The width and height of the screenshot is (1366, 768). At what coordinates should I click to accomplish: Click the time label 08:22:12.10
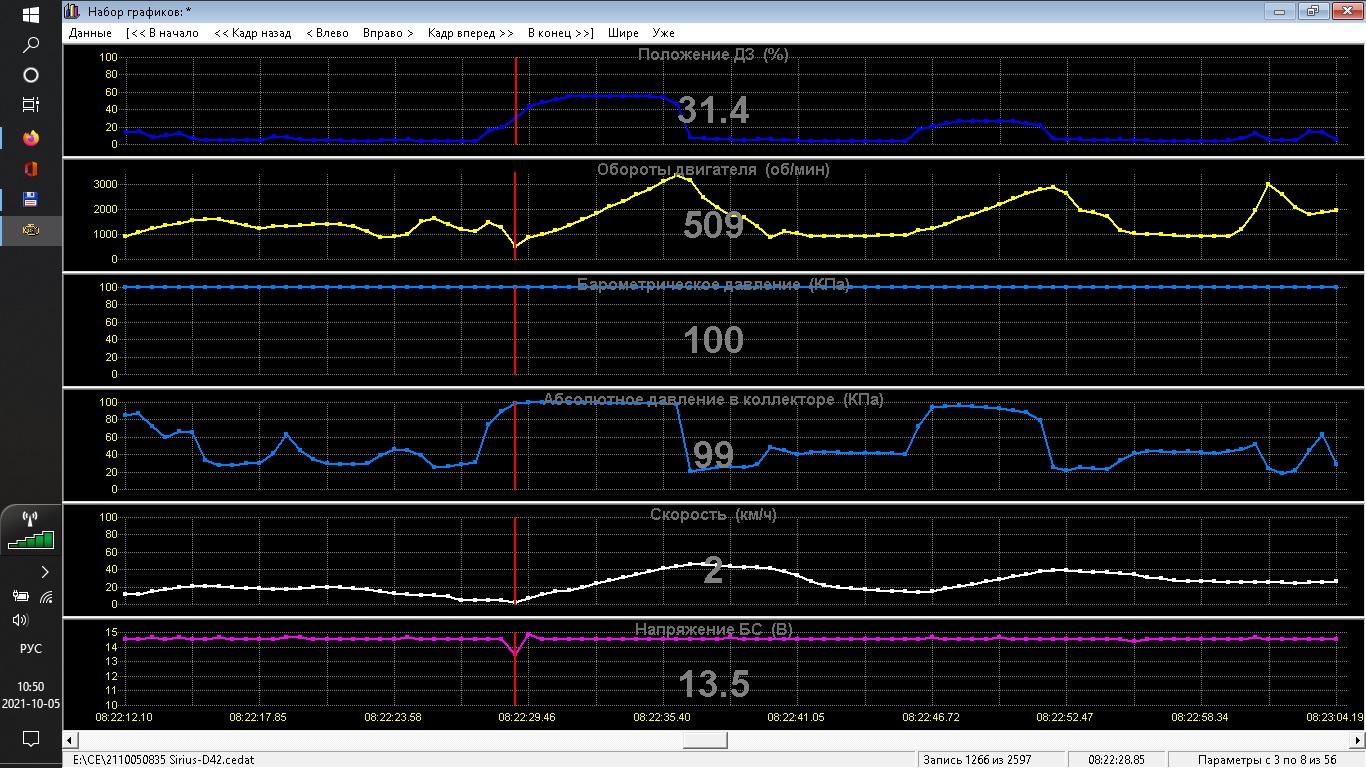pyautogui.click(x=124, y=717)
